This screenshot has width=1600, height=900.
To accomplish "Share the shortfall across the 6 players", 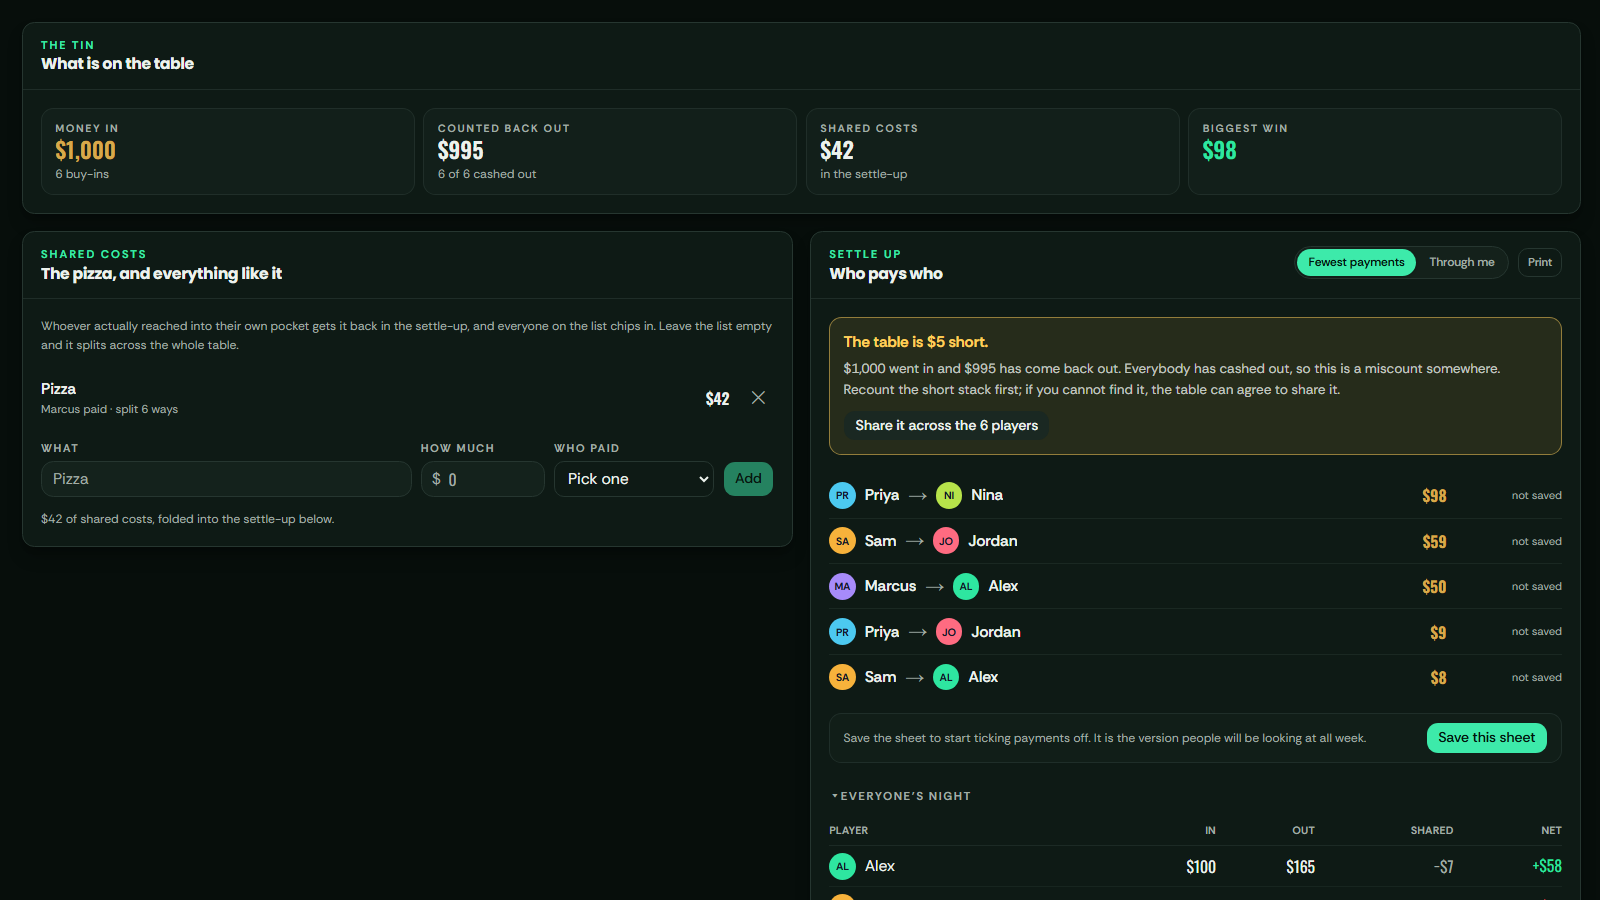I will pos(946,425).
